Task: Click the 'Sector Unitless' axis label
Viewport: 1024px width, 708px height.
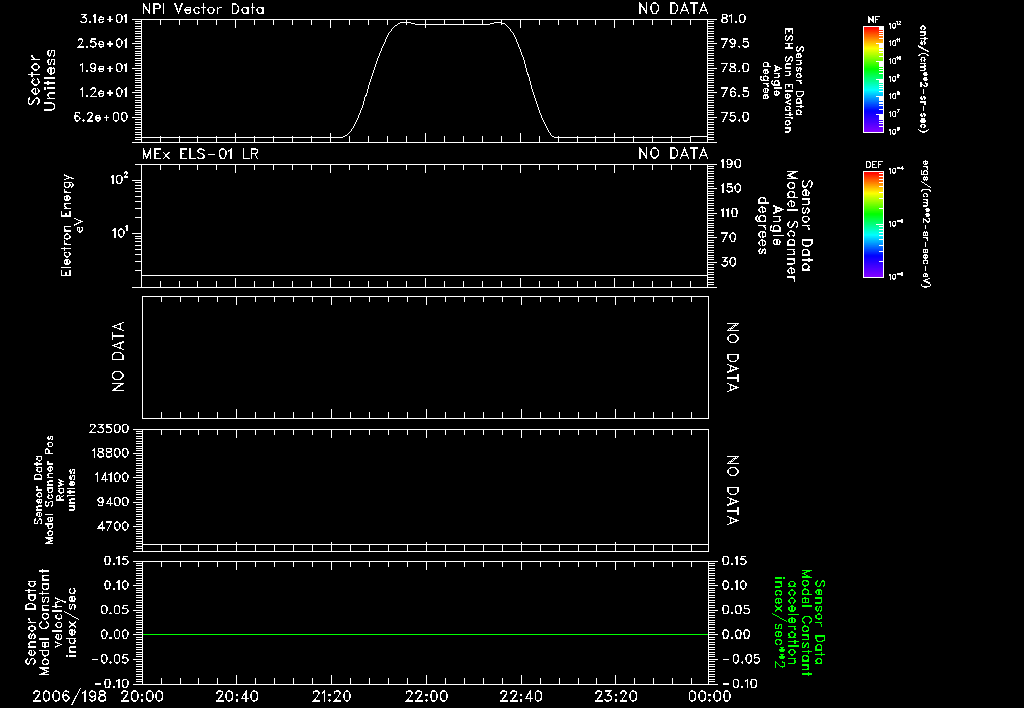Action: click(42, 80)
